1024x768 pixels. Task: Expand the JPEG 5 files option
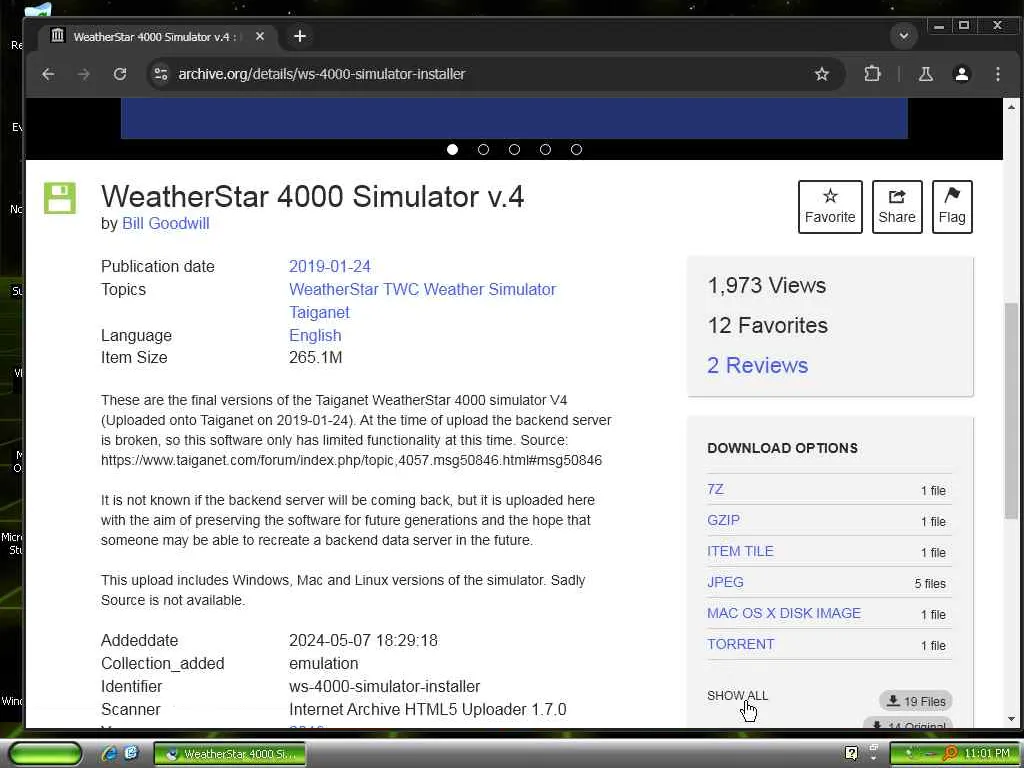(x=726, y=582)
